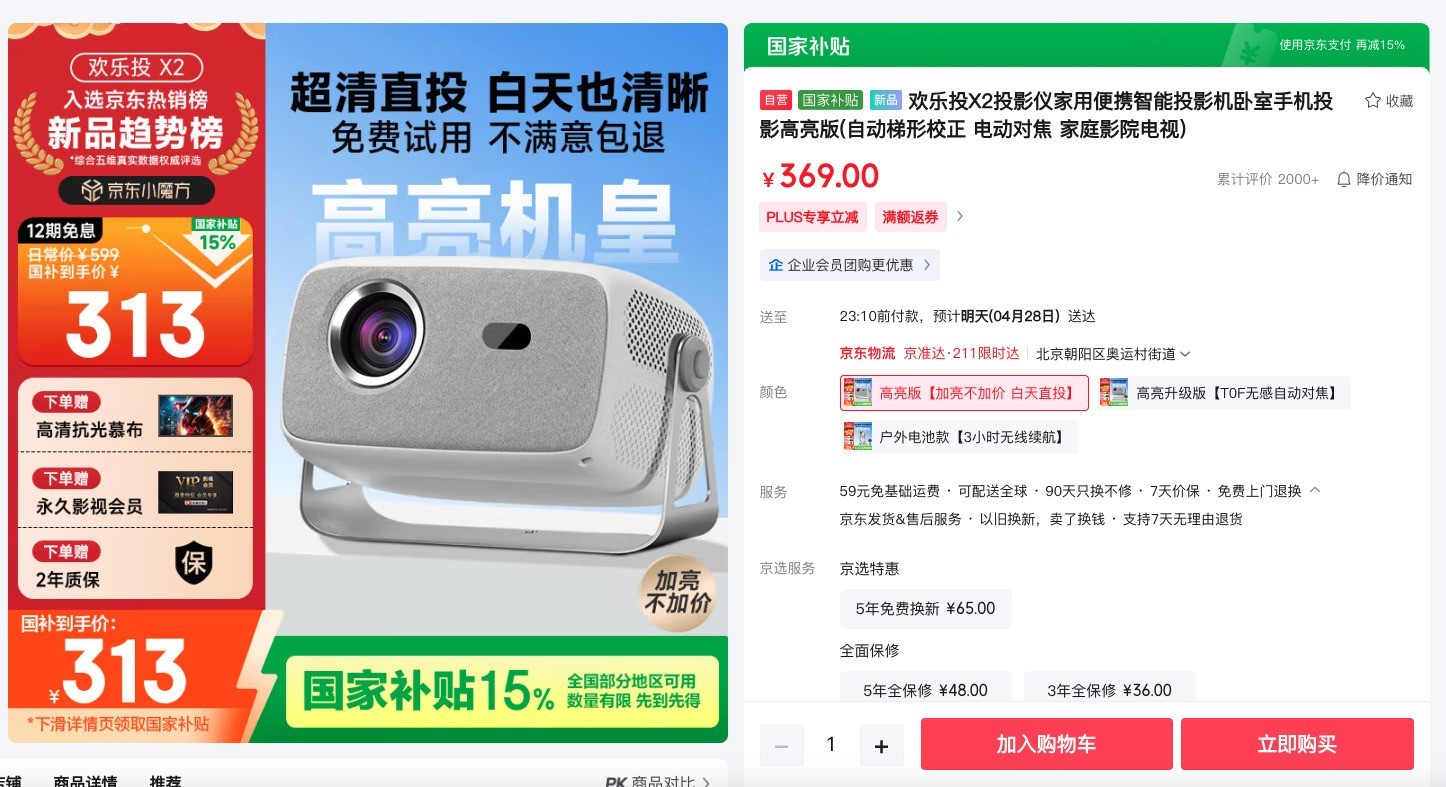
Task: Click the PK product comparison icon
Action: 616,781
